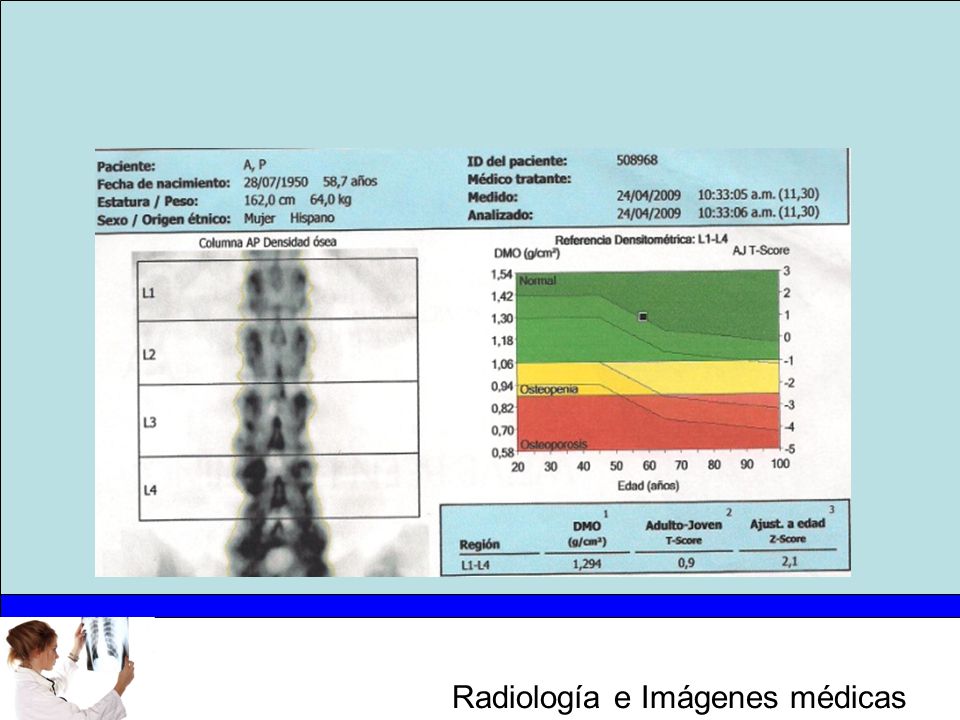Click the 'Referencia Densitométrica: L1-L4' chart title

tap(641, 240)
